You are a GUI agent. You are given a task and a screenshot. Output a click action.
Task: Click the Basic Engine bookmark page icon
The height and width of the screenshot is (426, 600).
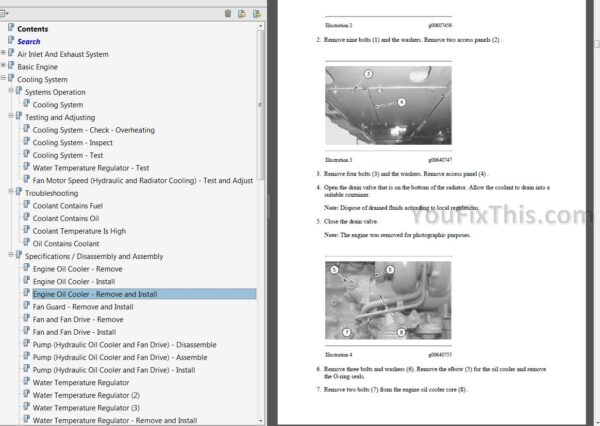pos(11,66)
